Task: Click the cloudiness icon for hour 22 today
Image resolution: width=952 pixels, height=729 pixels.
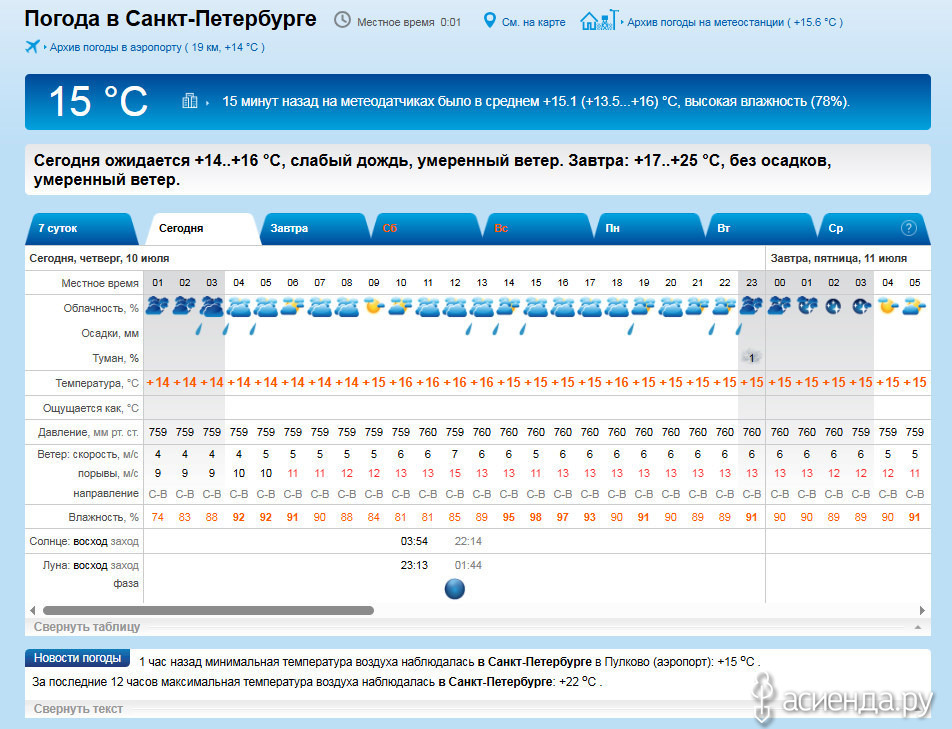Action: [725, 307]
